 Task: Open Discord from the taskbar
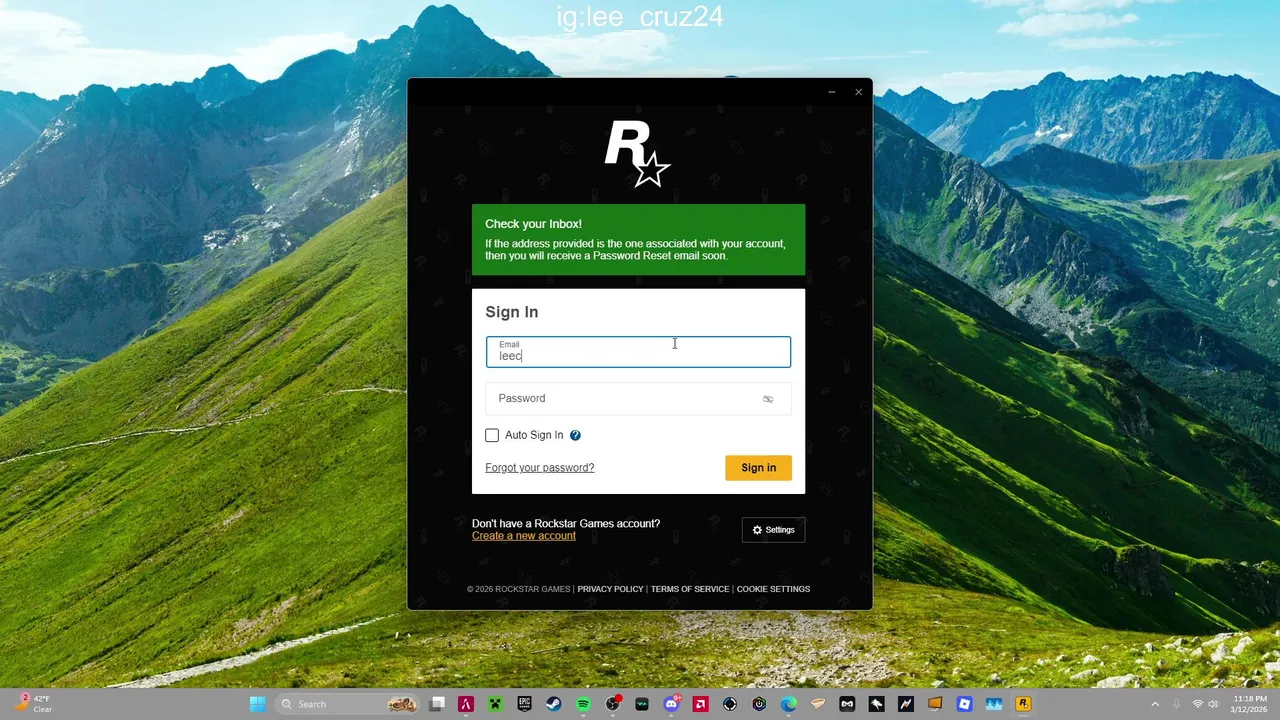coord(672,704)
